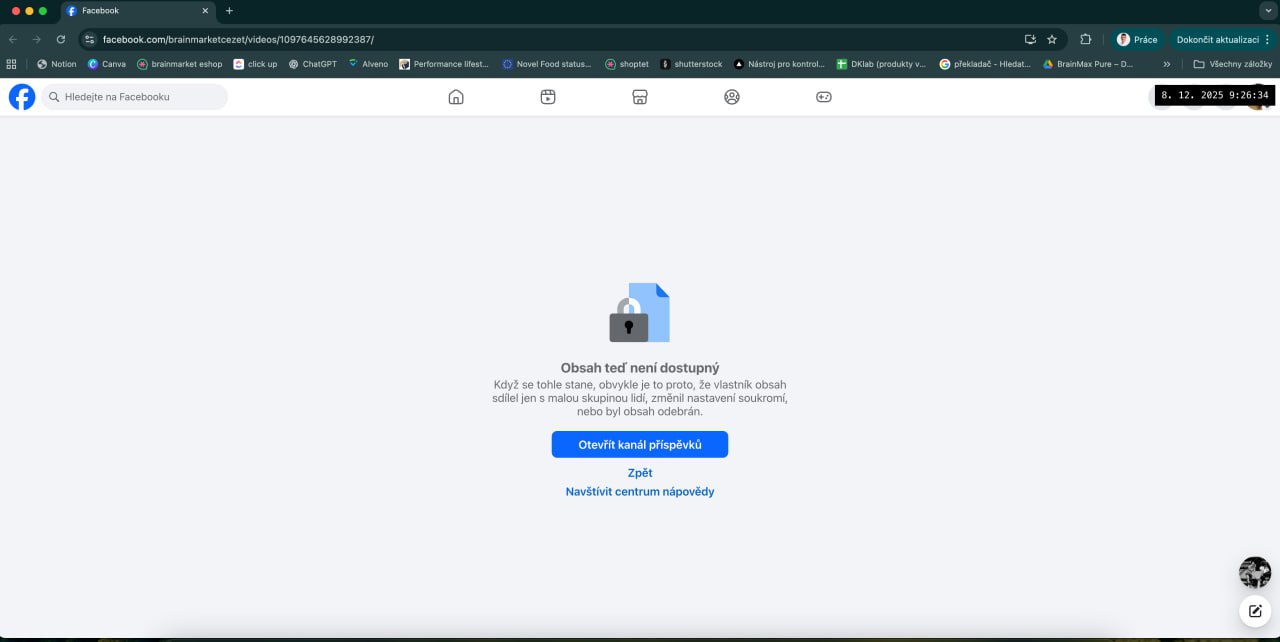
Task: Open the Chrome extensions puzzle icon
Action: point(1086,39)
